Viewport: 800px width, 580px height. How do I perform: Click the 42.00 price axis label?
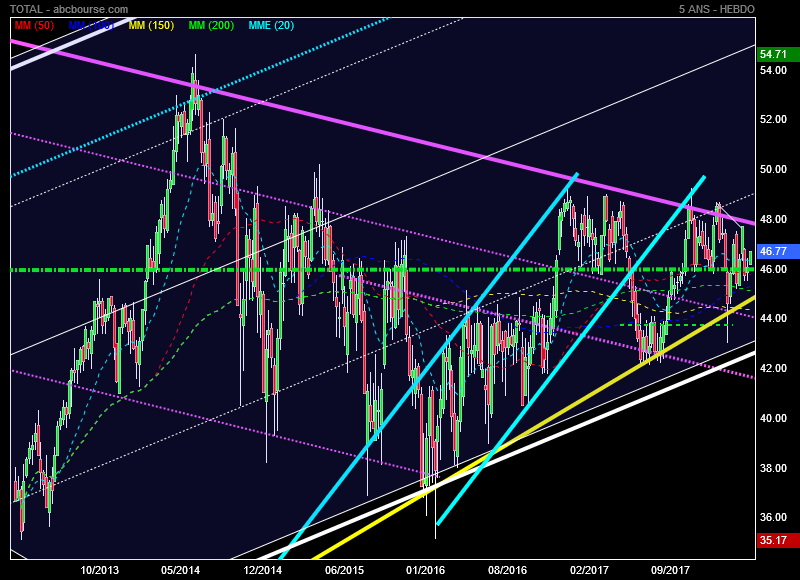pos(773,368)
